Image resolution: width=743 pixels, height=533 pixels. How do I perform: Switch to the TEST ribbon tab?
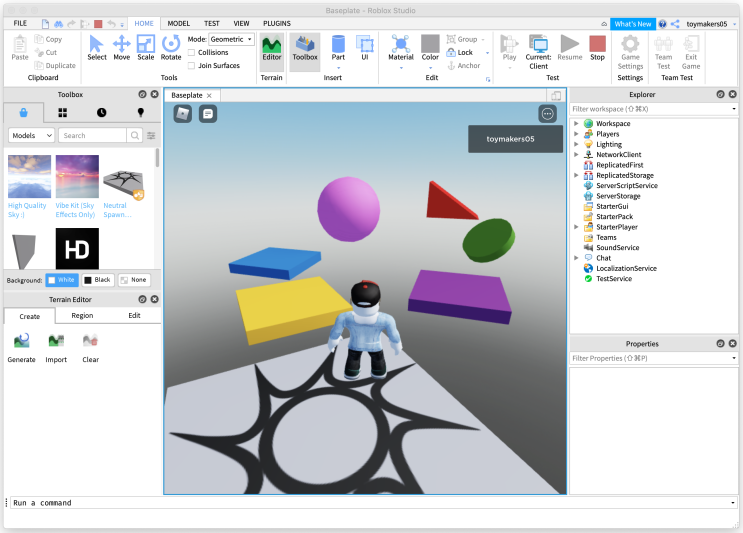tap(211, 23)
